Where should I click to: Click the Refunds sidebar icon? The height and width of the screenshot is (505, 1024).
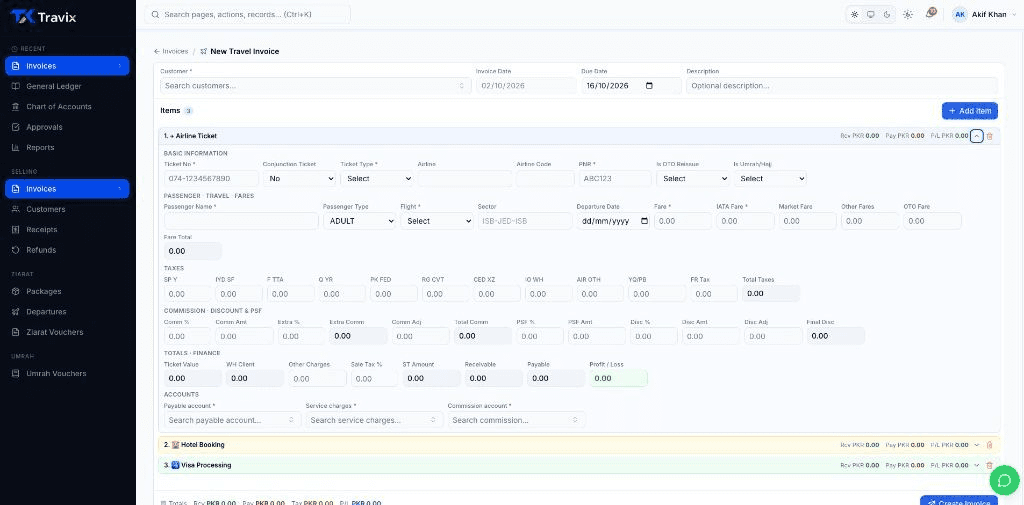(x=16, y=250)
